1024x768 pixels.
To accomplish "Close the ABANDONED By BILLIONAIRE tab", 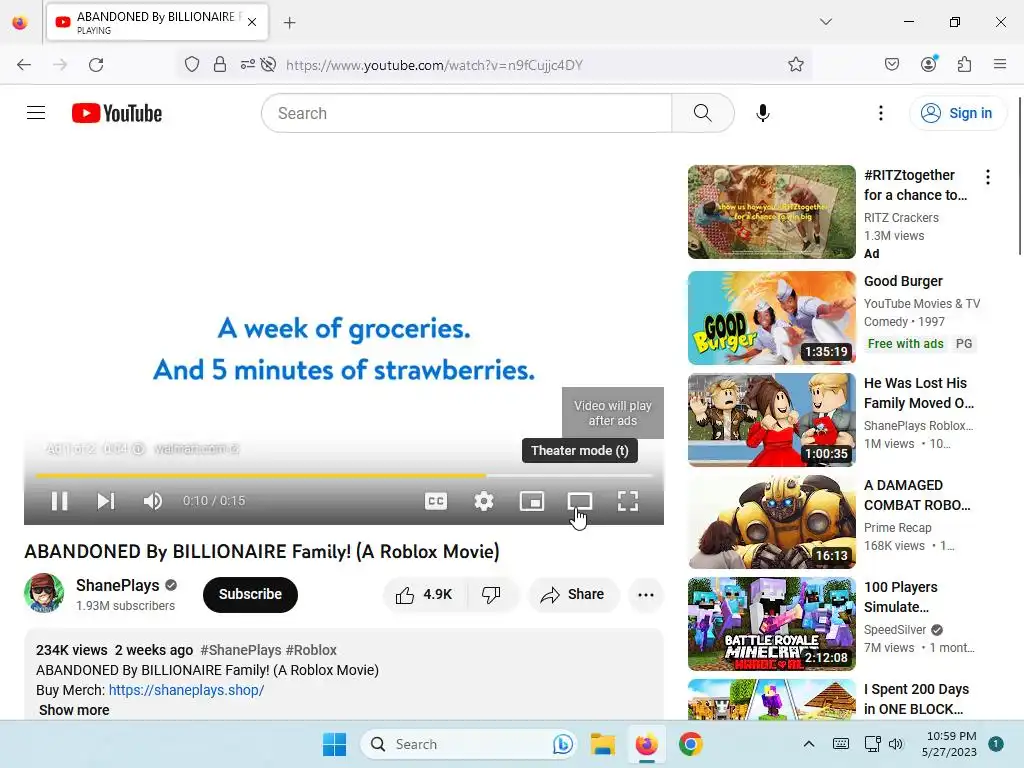I will (252, 22).
